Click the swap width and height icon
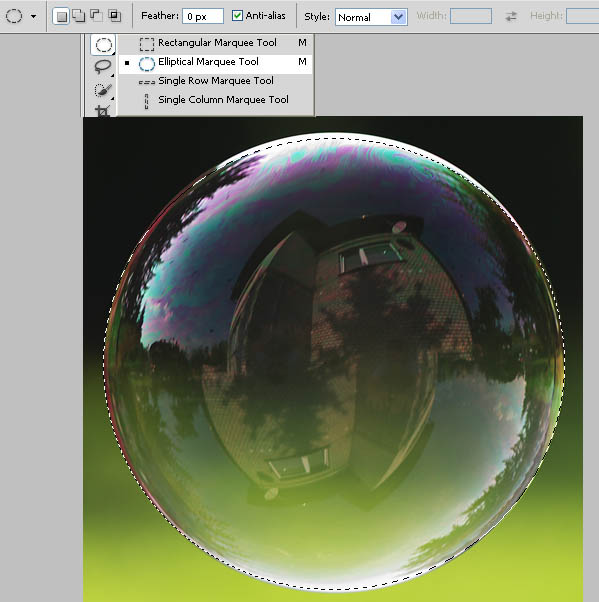Viewport: 599px width, 602px height. click(x=511, y=16)
